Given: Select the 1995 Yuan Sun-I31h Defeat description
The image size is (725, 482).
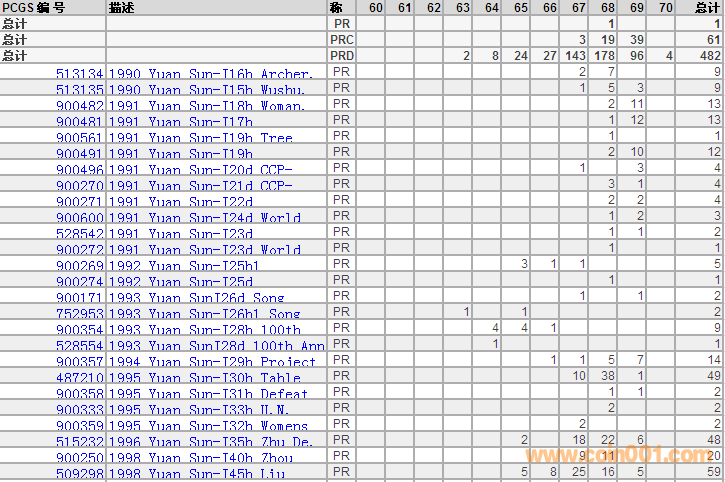Looking at the screenshot, I should pos(208,394).
